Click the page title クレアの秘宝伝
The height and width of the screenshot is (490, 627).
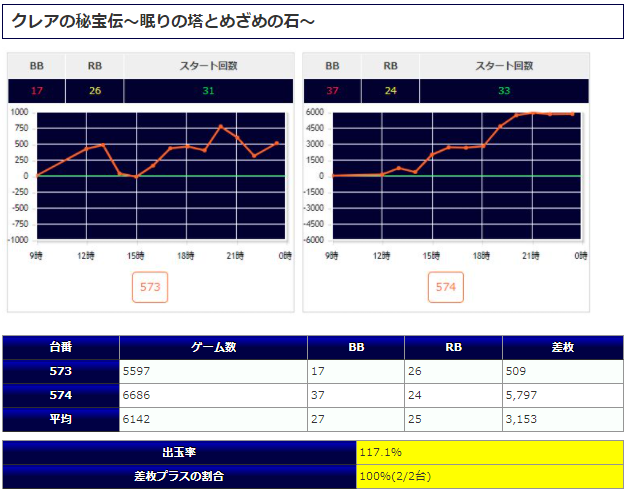click(164, 21)
